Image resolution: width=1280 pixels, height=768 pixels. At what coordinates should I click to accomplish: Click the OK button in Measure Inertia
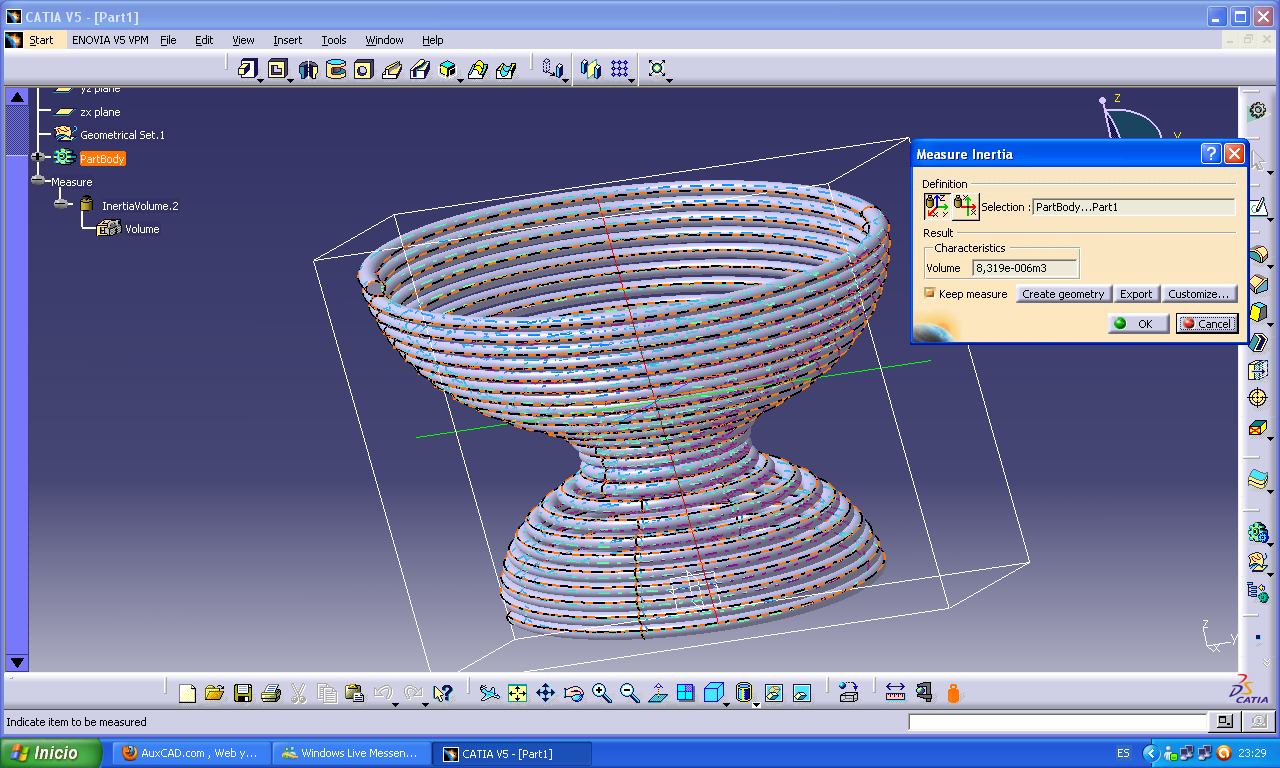click(1137, 323)
